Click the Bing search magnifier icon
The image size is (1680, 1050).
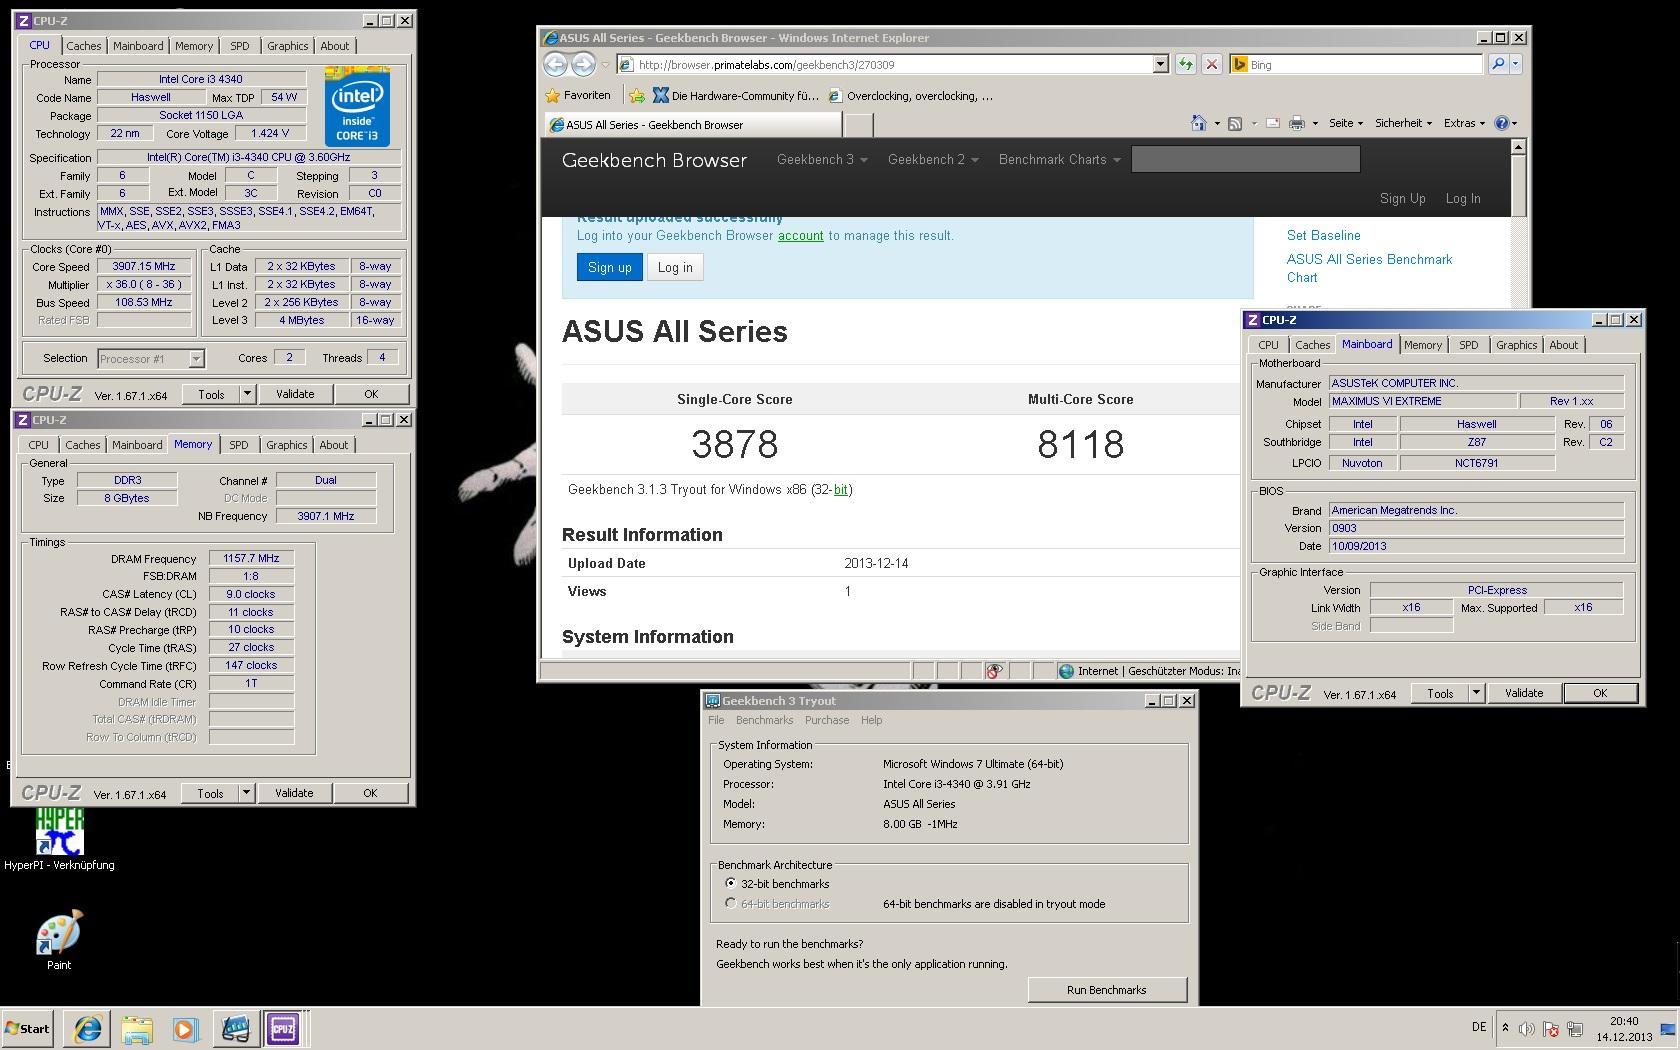(x=1497, y=64)
